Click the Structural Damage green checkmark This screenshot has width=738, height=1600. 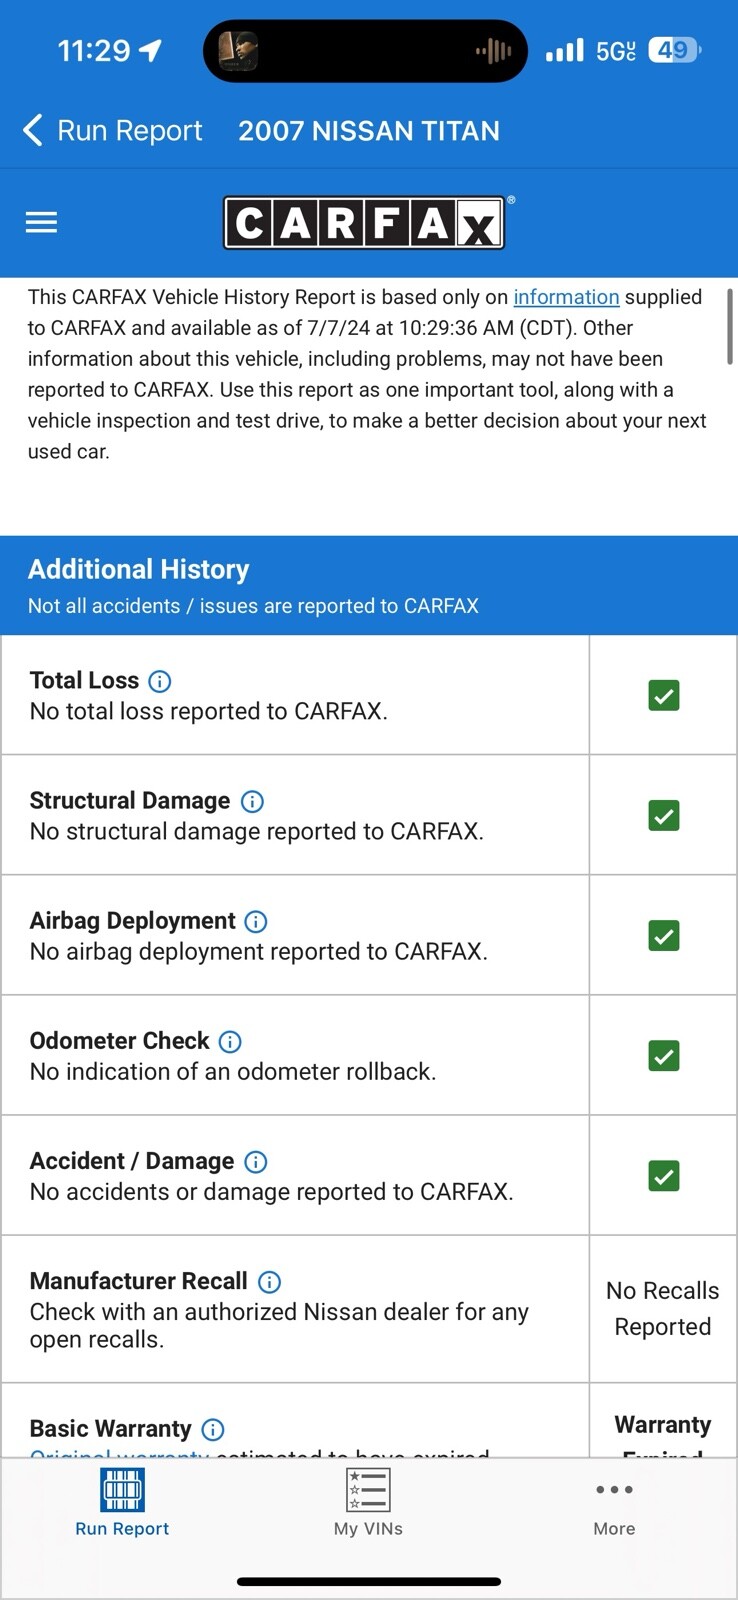(664, 815)
